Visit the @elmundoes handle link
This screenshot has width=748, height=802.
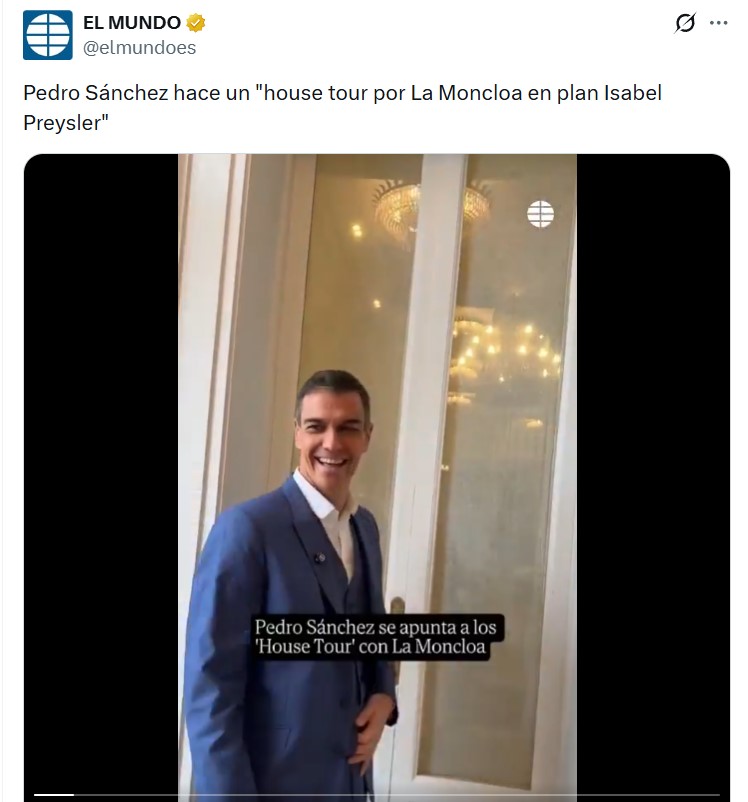(x=139, y=48)
